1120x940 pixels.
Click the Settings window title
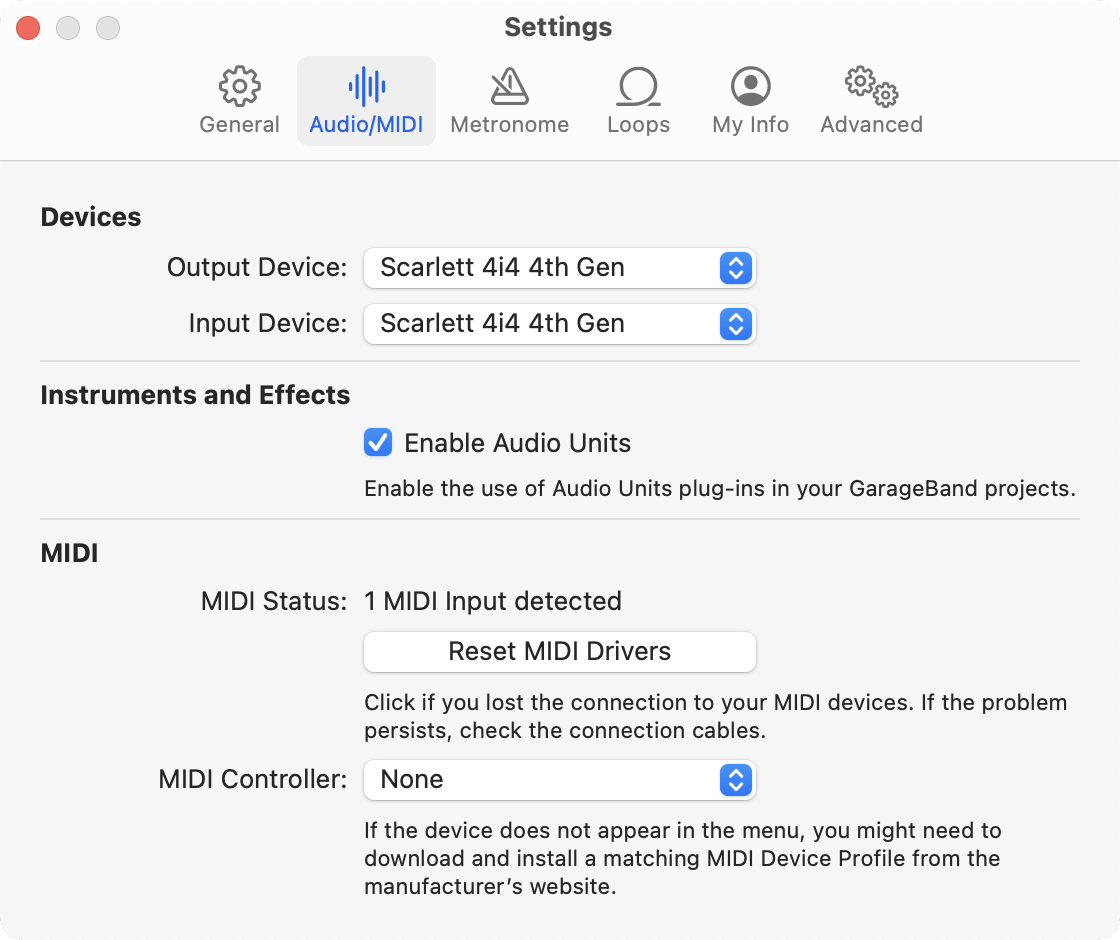558,27
